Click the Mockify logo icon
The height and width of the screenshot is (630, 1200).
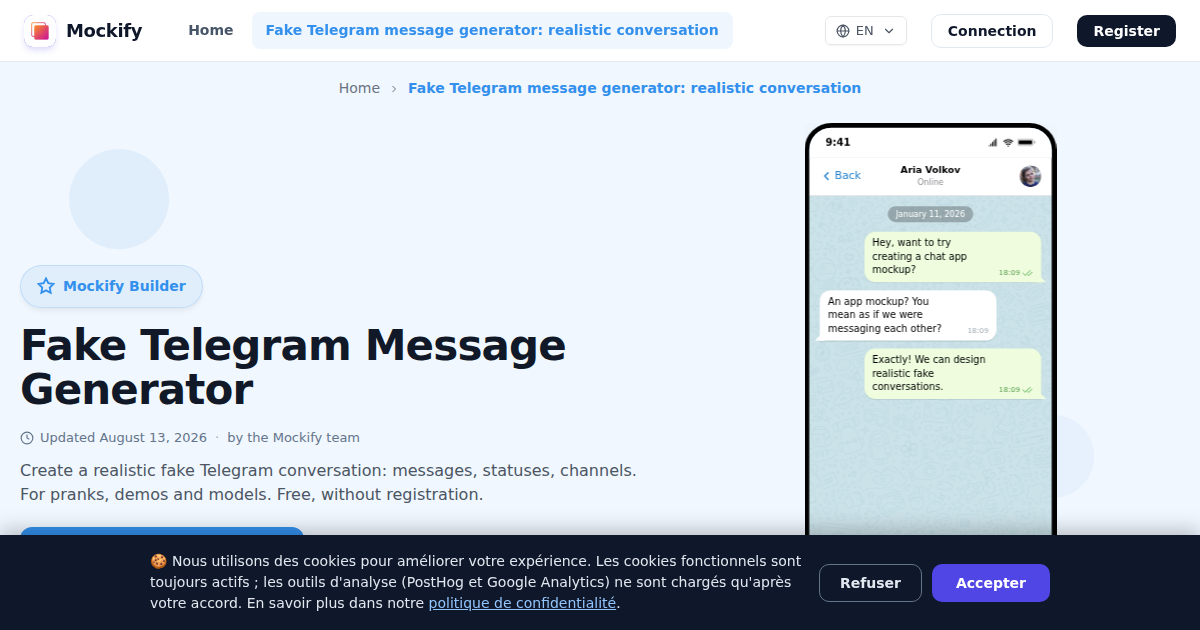pyautogui.click(x=40, y=31)
